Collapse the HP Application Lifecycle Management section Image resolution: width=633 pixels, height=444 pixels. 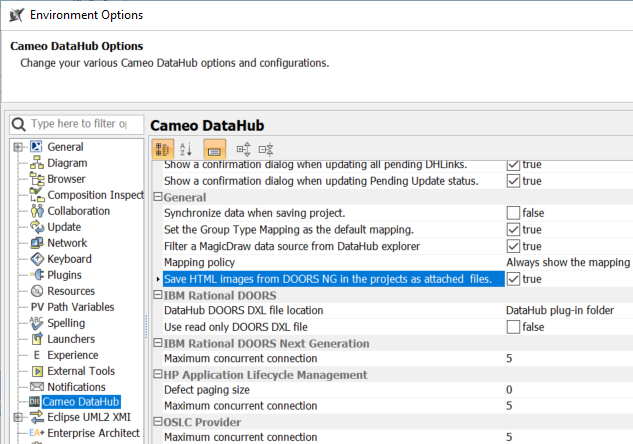click(x=156, y=373)
